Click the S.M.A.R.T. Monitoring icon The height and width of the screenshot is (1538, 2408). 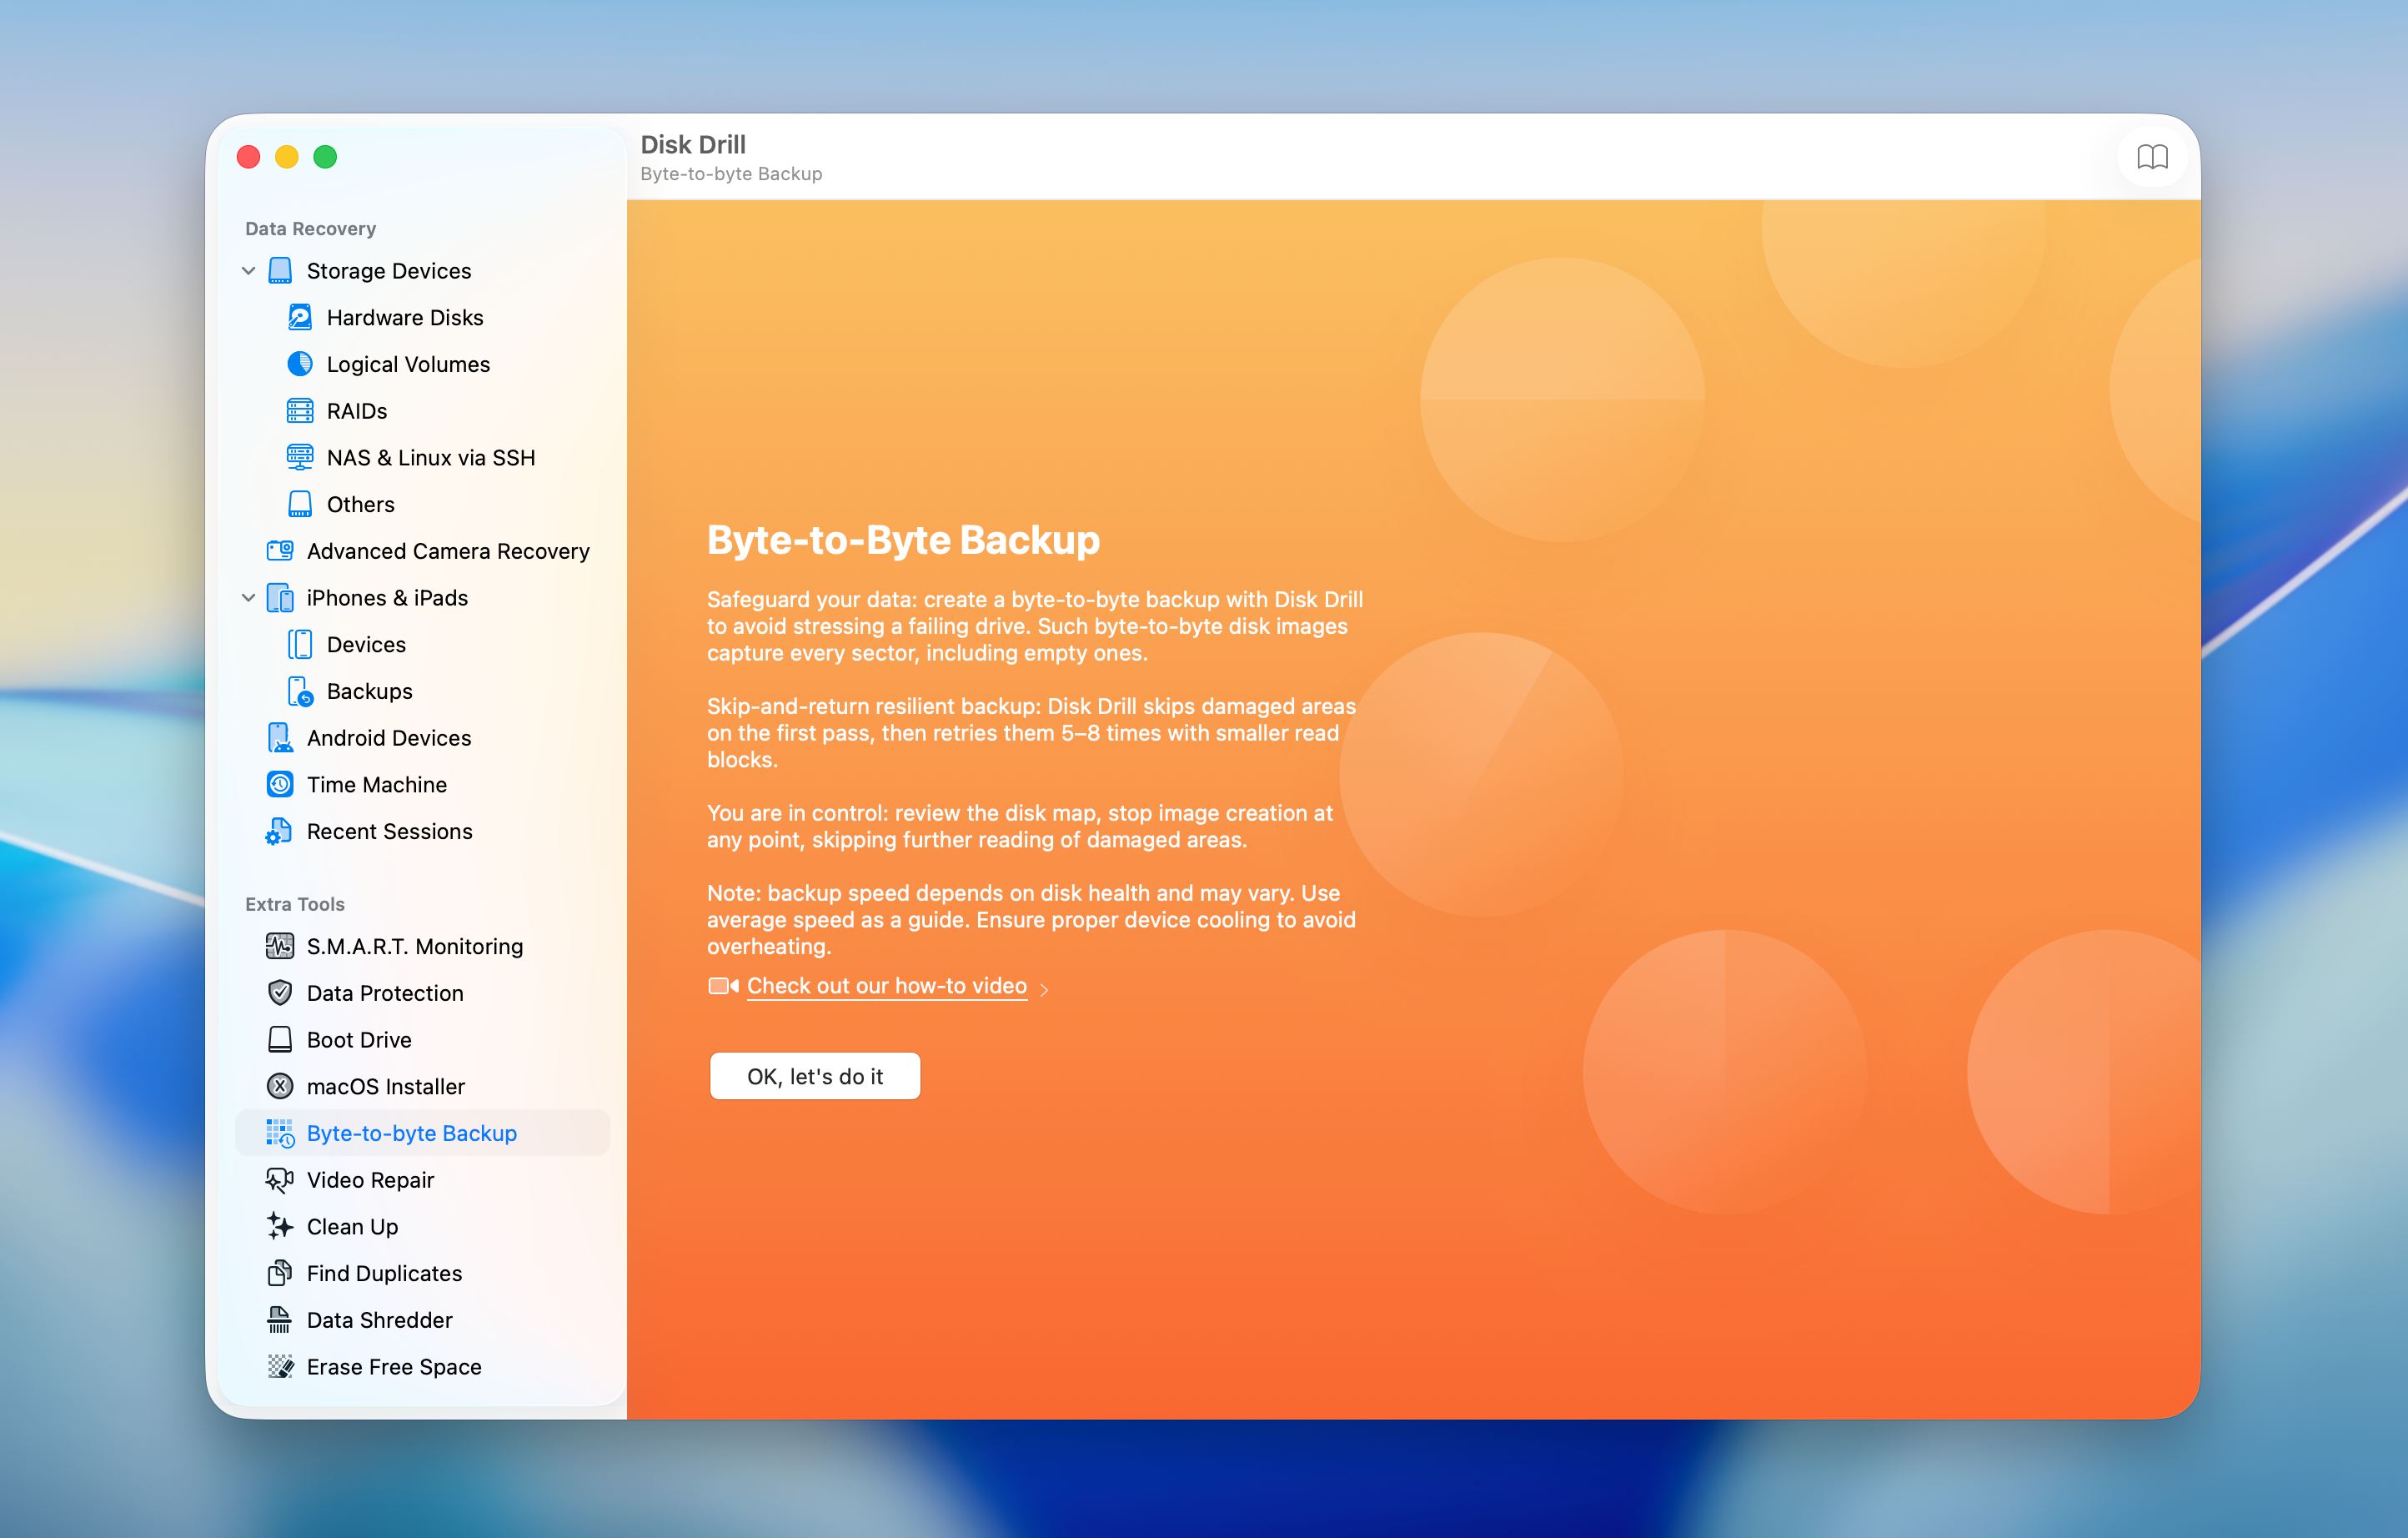280,946
